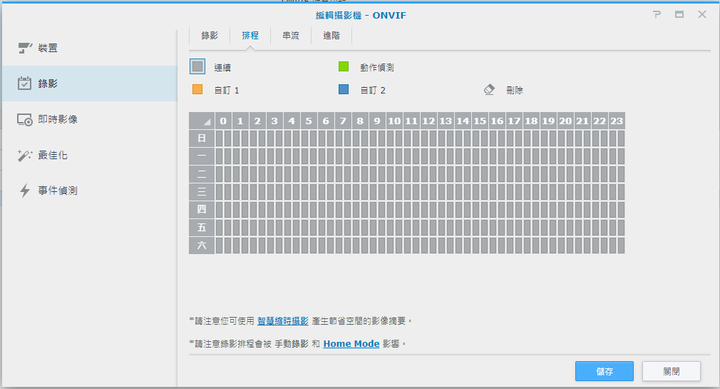The width and height of the screenshot is (720, 389).
Task: Click the 自訂 1 label text
Action: pos(227,90)
